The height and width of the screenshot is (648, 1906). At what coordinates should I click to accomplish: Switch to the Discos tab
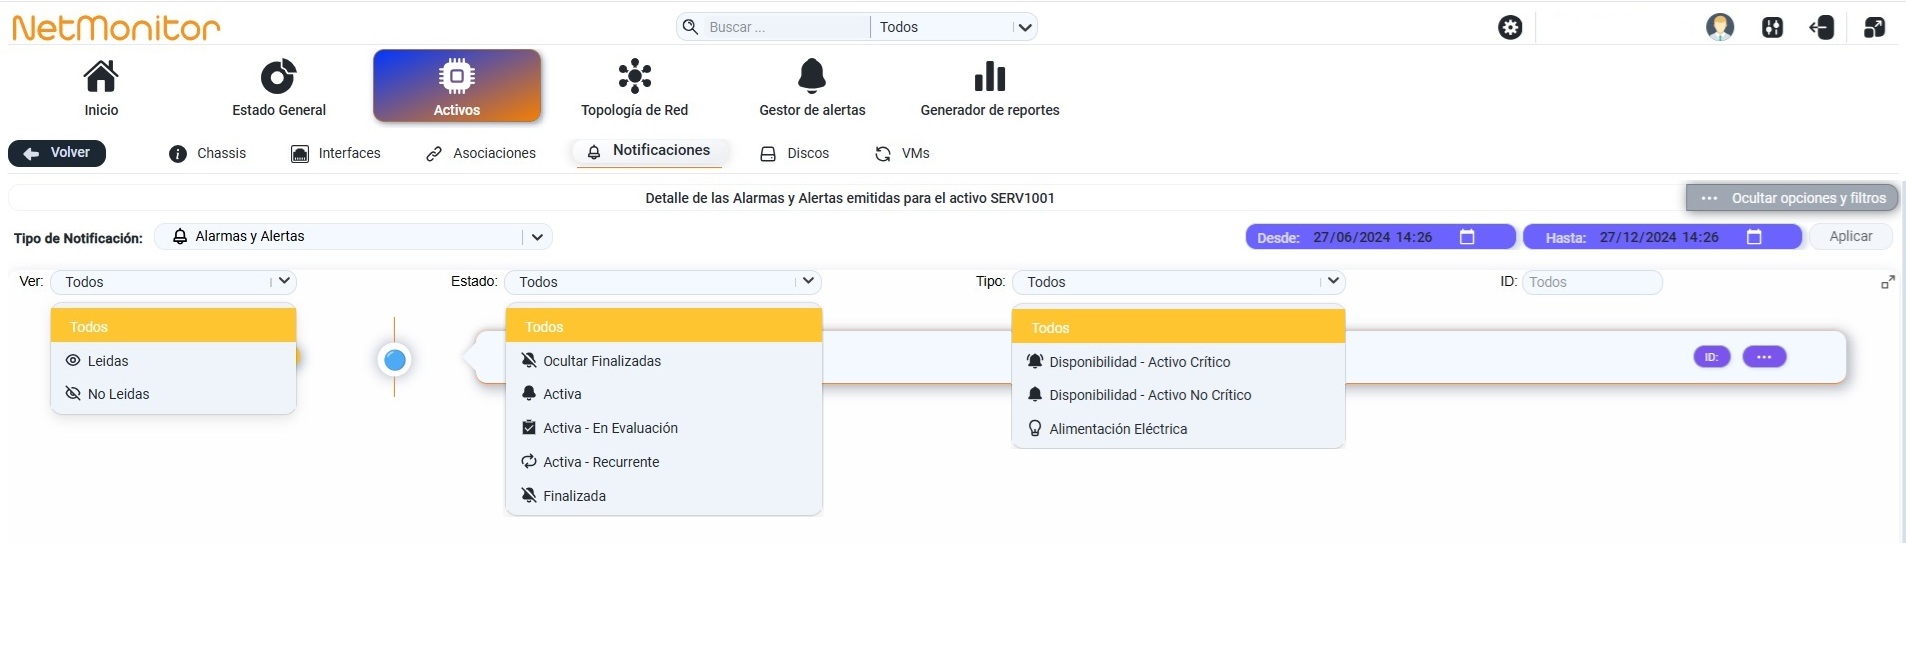click(x=795, y=153)
